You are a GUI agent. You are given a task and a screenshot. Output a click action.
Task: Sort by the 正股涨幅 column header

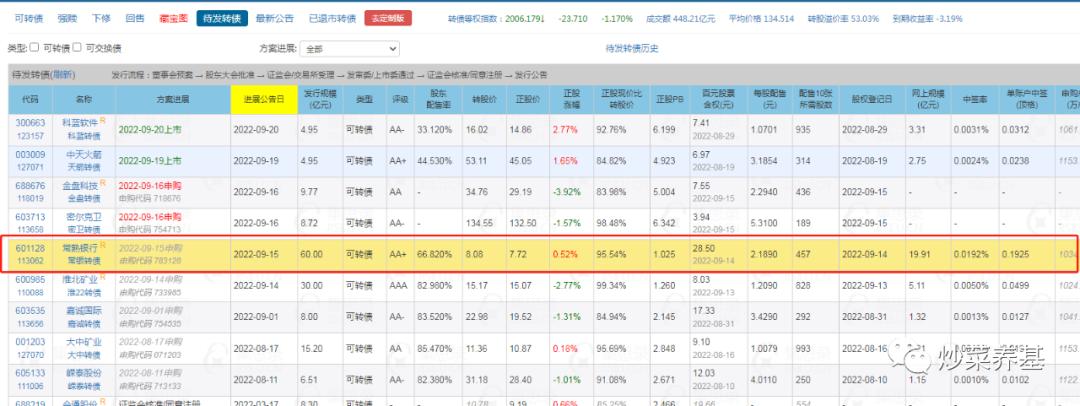click(x=572, y=100)
